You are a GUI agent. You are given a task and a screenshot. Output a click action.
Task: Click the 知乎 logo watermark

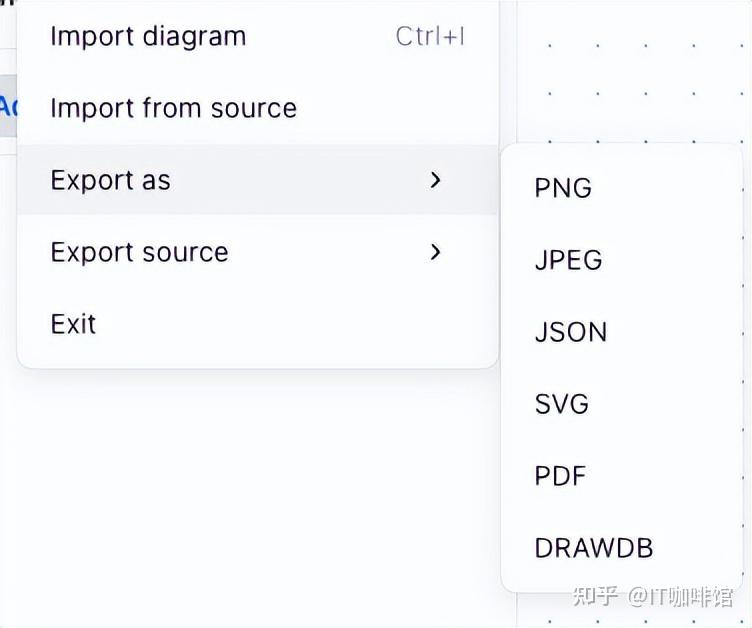(x=593, y=597)
